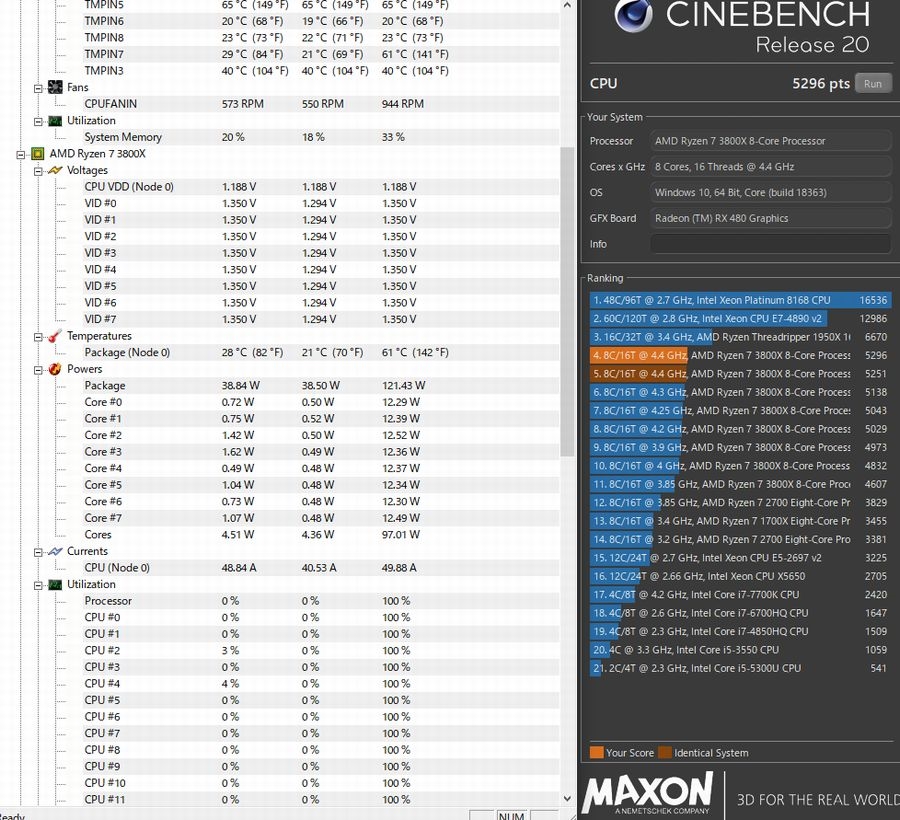Collapse the Currents node

[38, 553]
